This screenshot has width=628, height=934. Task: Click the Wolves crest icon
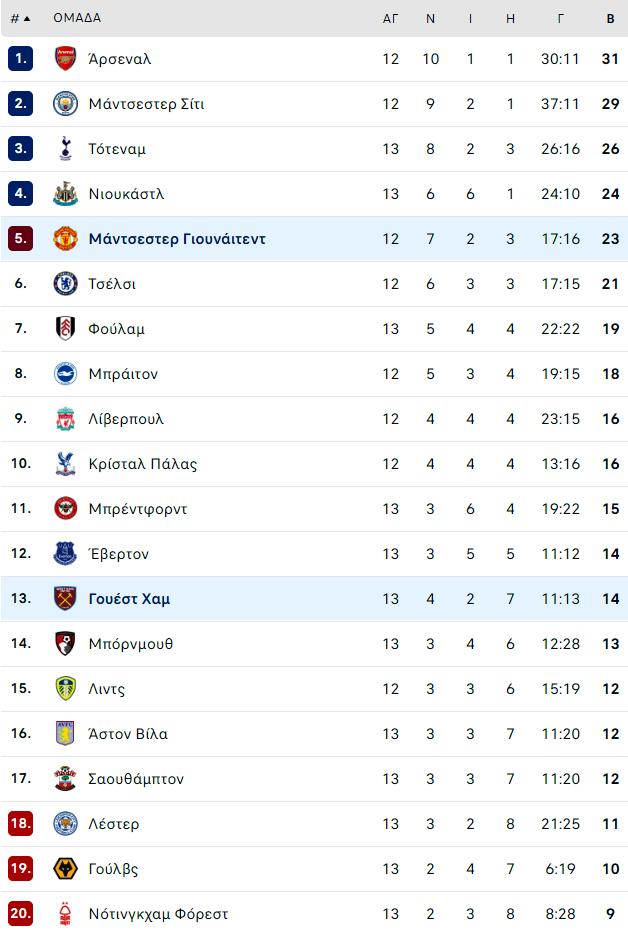[x=65, y=869]
